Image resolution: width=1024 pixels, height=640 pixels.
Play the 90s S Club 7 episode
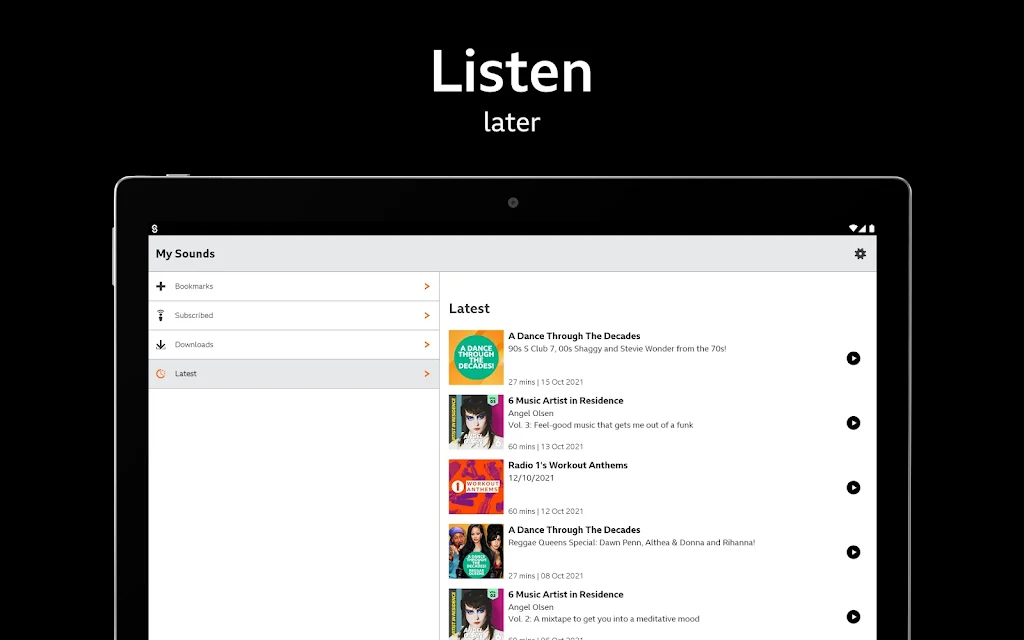point(853,358)
